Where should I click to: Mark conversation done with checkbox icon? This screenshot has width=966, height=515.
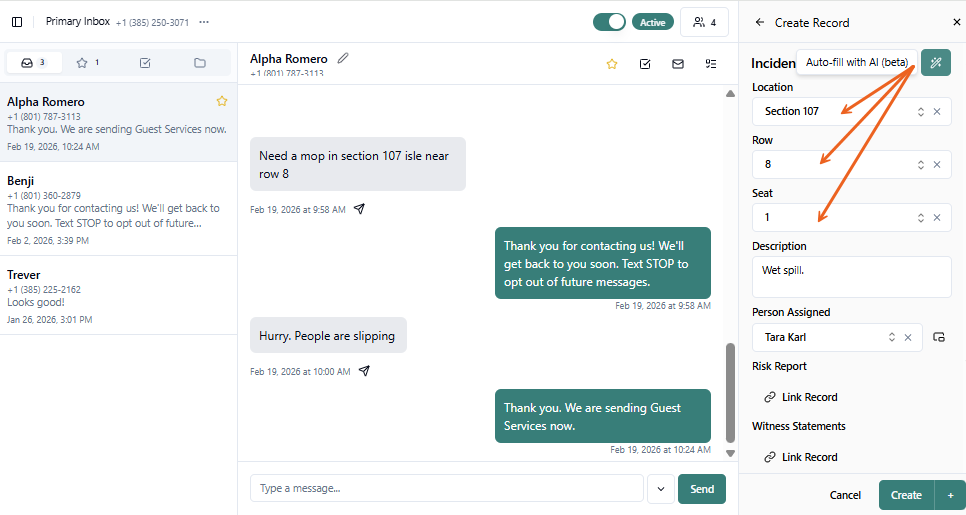click(x=645, y=64)
